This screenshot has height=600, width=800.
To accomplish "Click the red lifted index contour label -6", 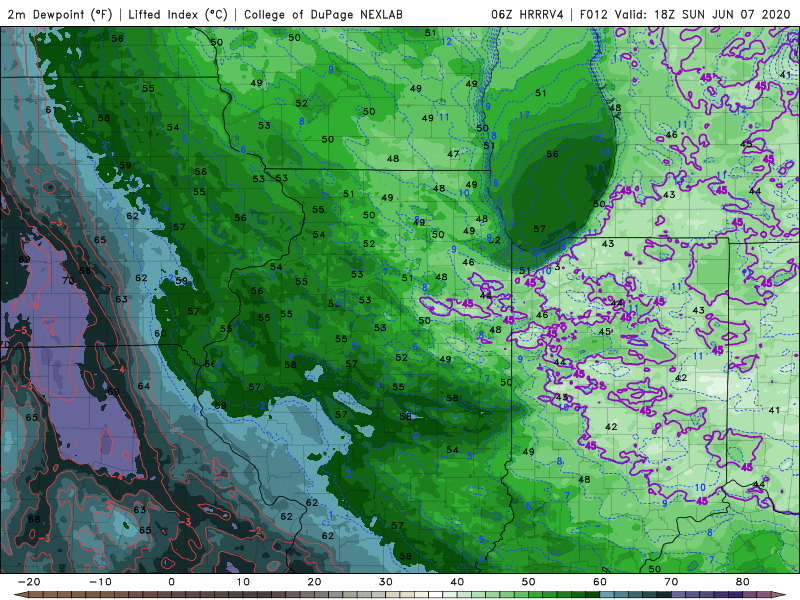I will tap(33, 306).
